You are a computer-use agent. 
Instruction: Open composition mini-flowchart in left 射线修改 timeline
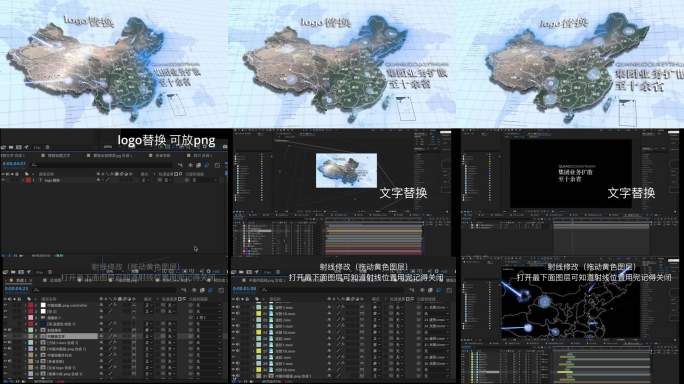click(183, 290)
